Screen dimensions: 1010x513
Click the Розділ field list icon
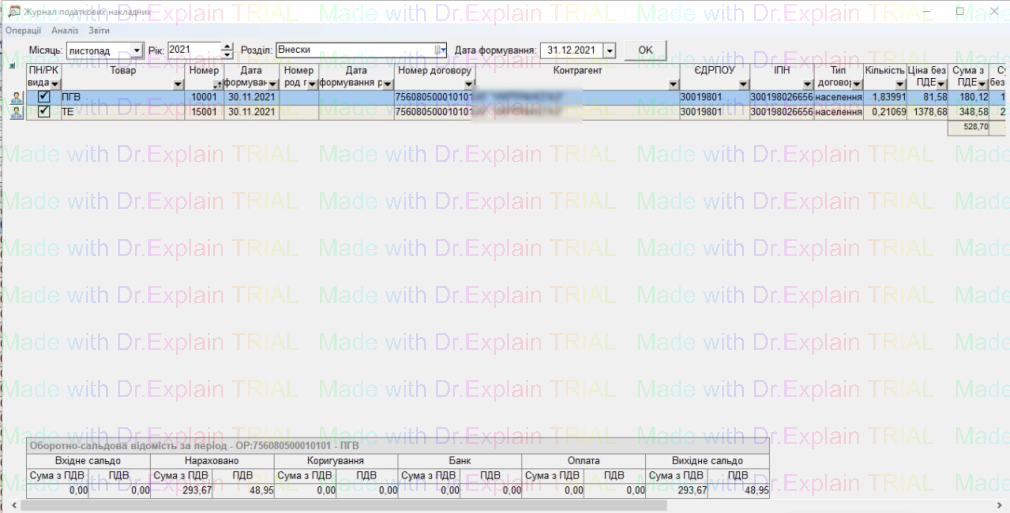coord(440,50)
